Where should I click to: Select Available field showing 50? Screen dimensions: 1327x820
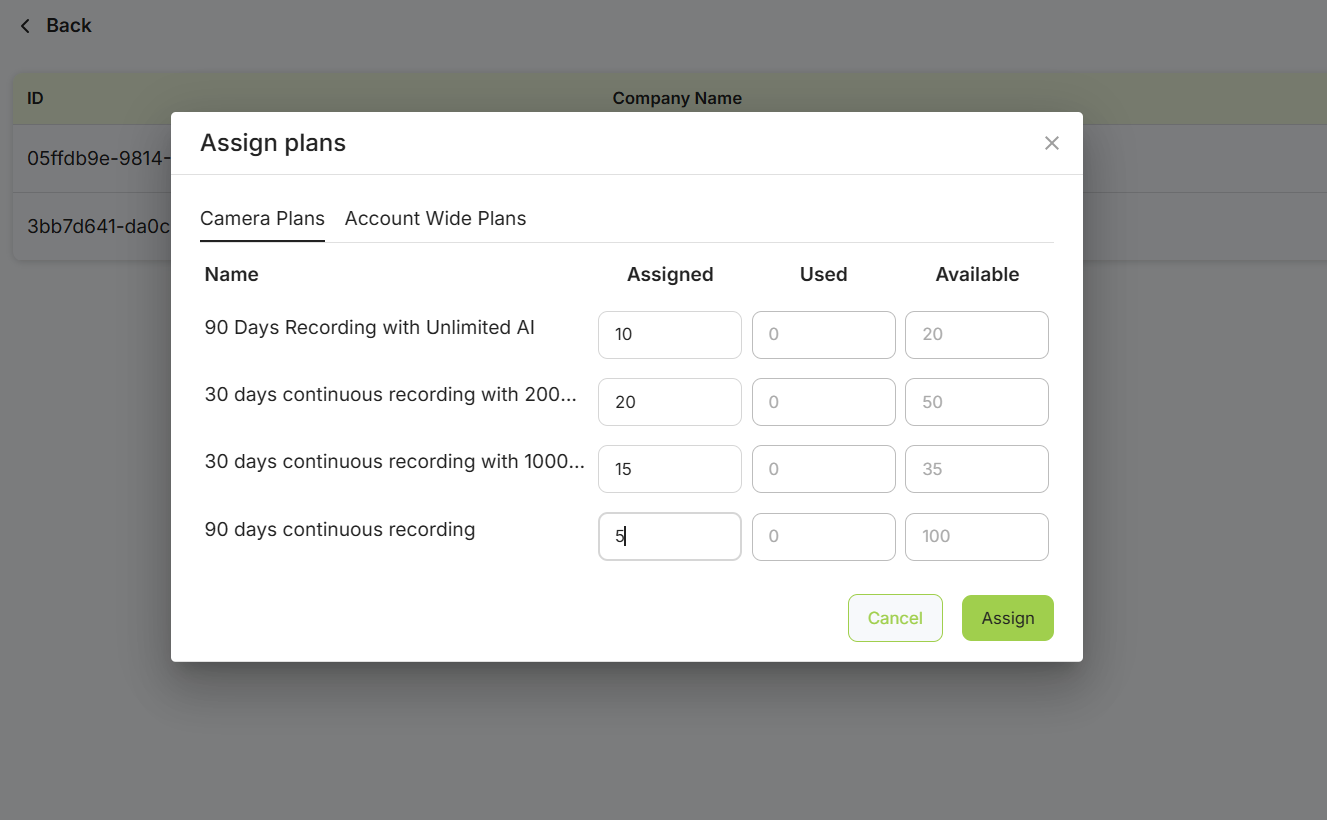pos(976,402)
